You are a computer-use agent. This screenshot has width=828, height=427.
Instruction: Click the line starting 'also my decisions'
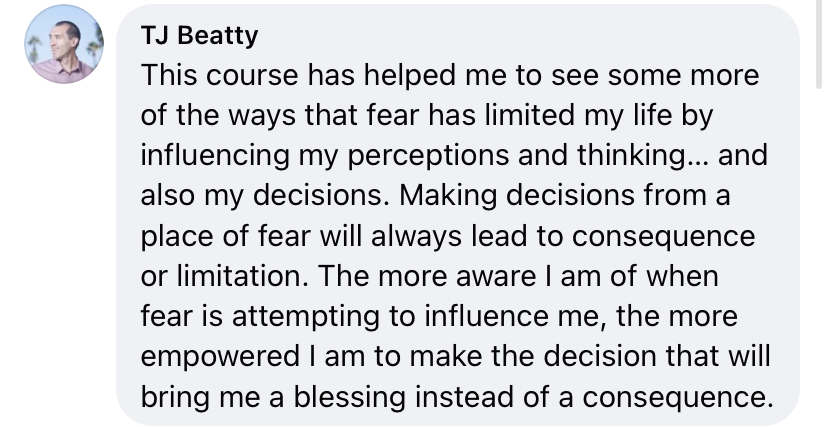pos(436,197)
